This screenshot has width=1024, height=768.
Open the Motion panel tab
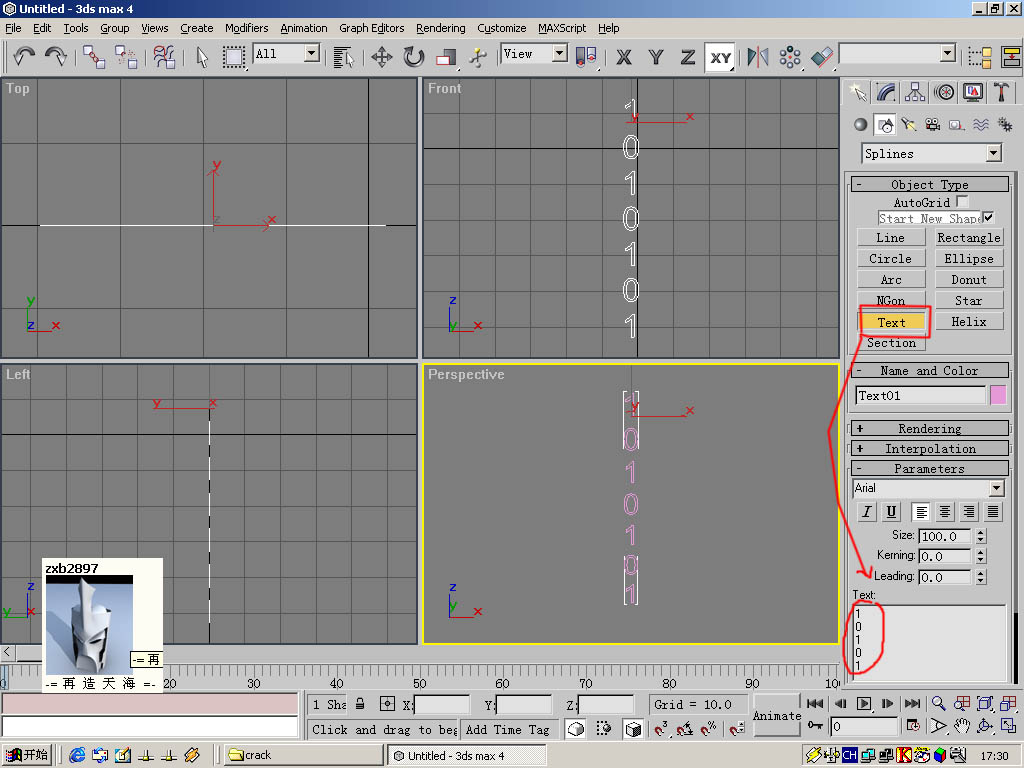pyautogui.click(x=944, y=92)
